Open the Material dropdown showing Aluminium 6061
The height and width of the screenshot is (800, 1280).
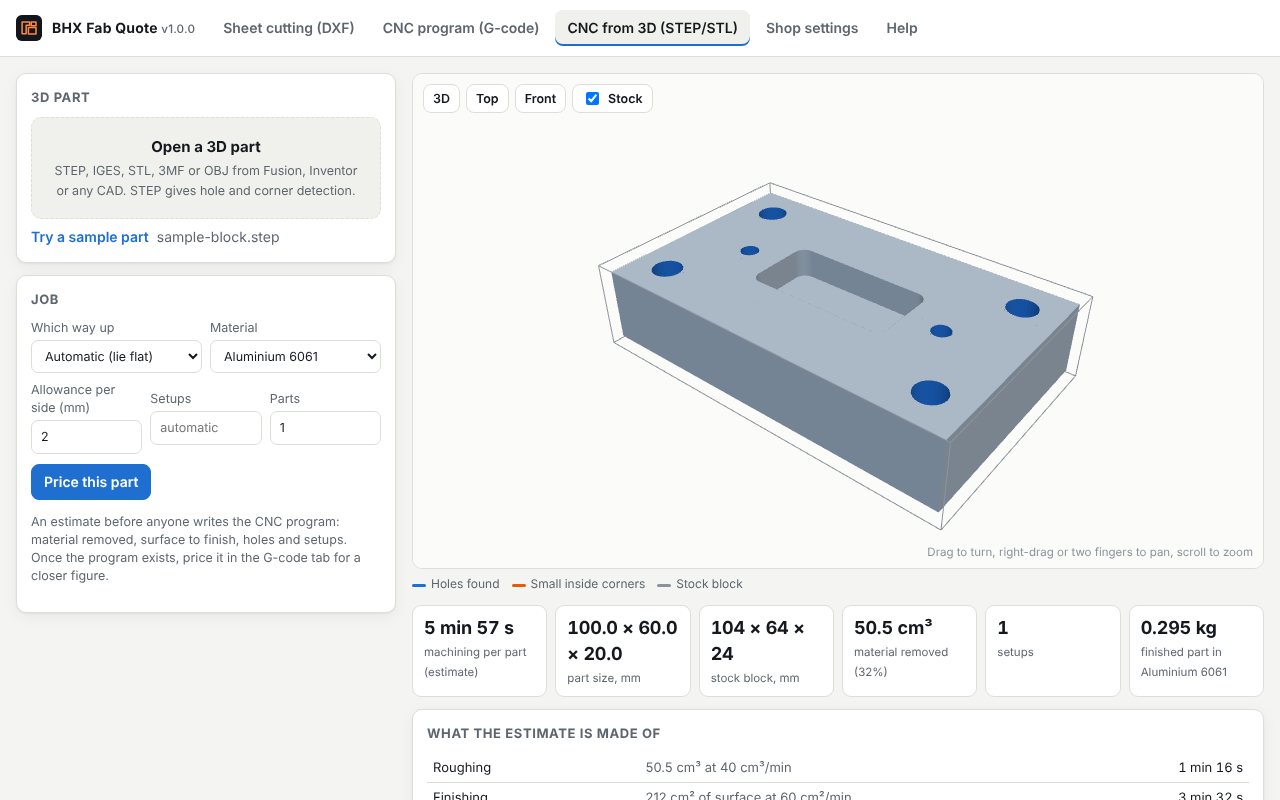coord(295,356)
